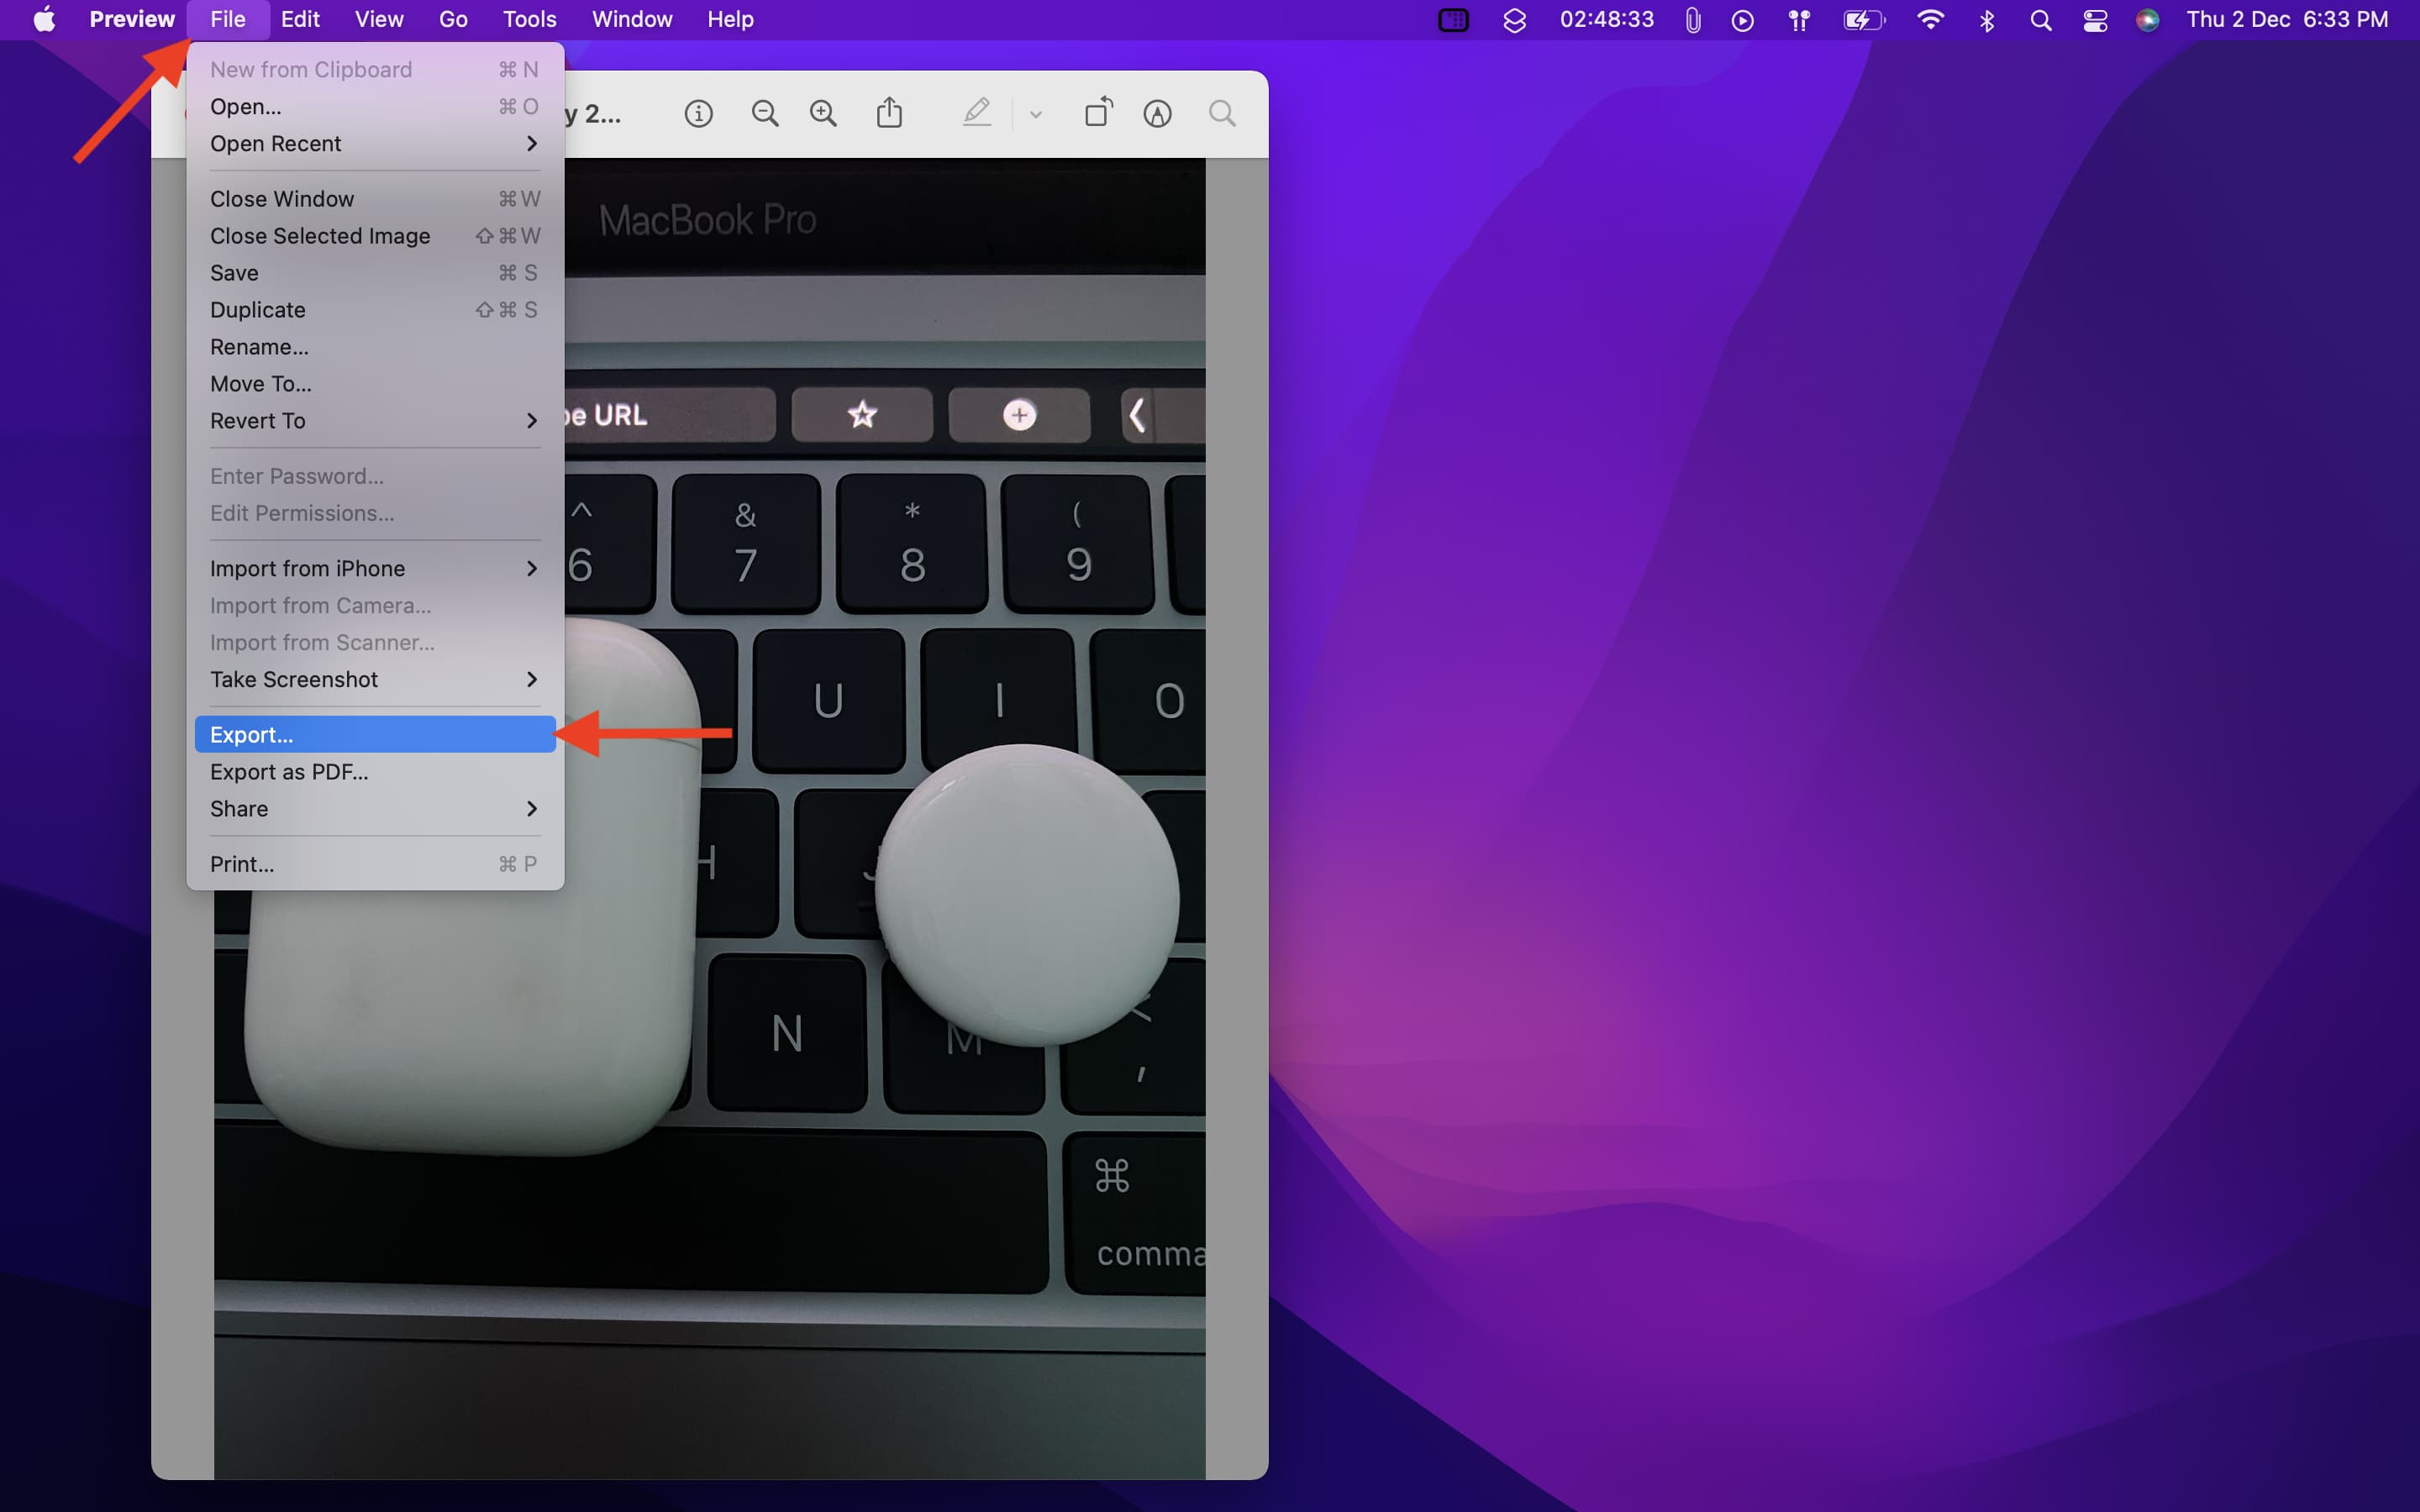Toggle Bluetooth from the menu bar

[x=1986, y=19]
